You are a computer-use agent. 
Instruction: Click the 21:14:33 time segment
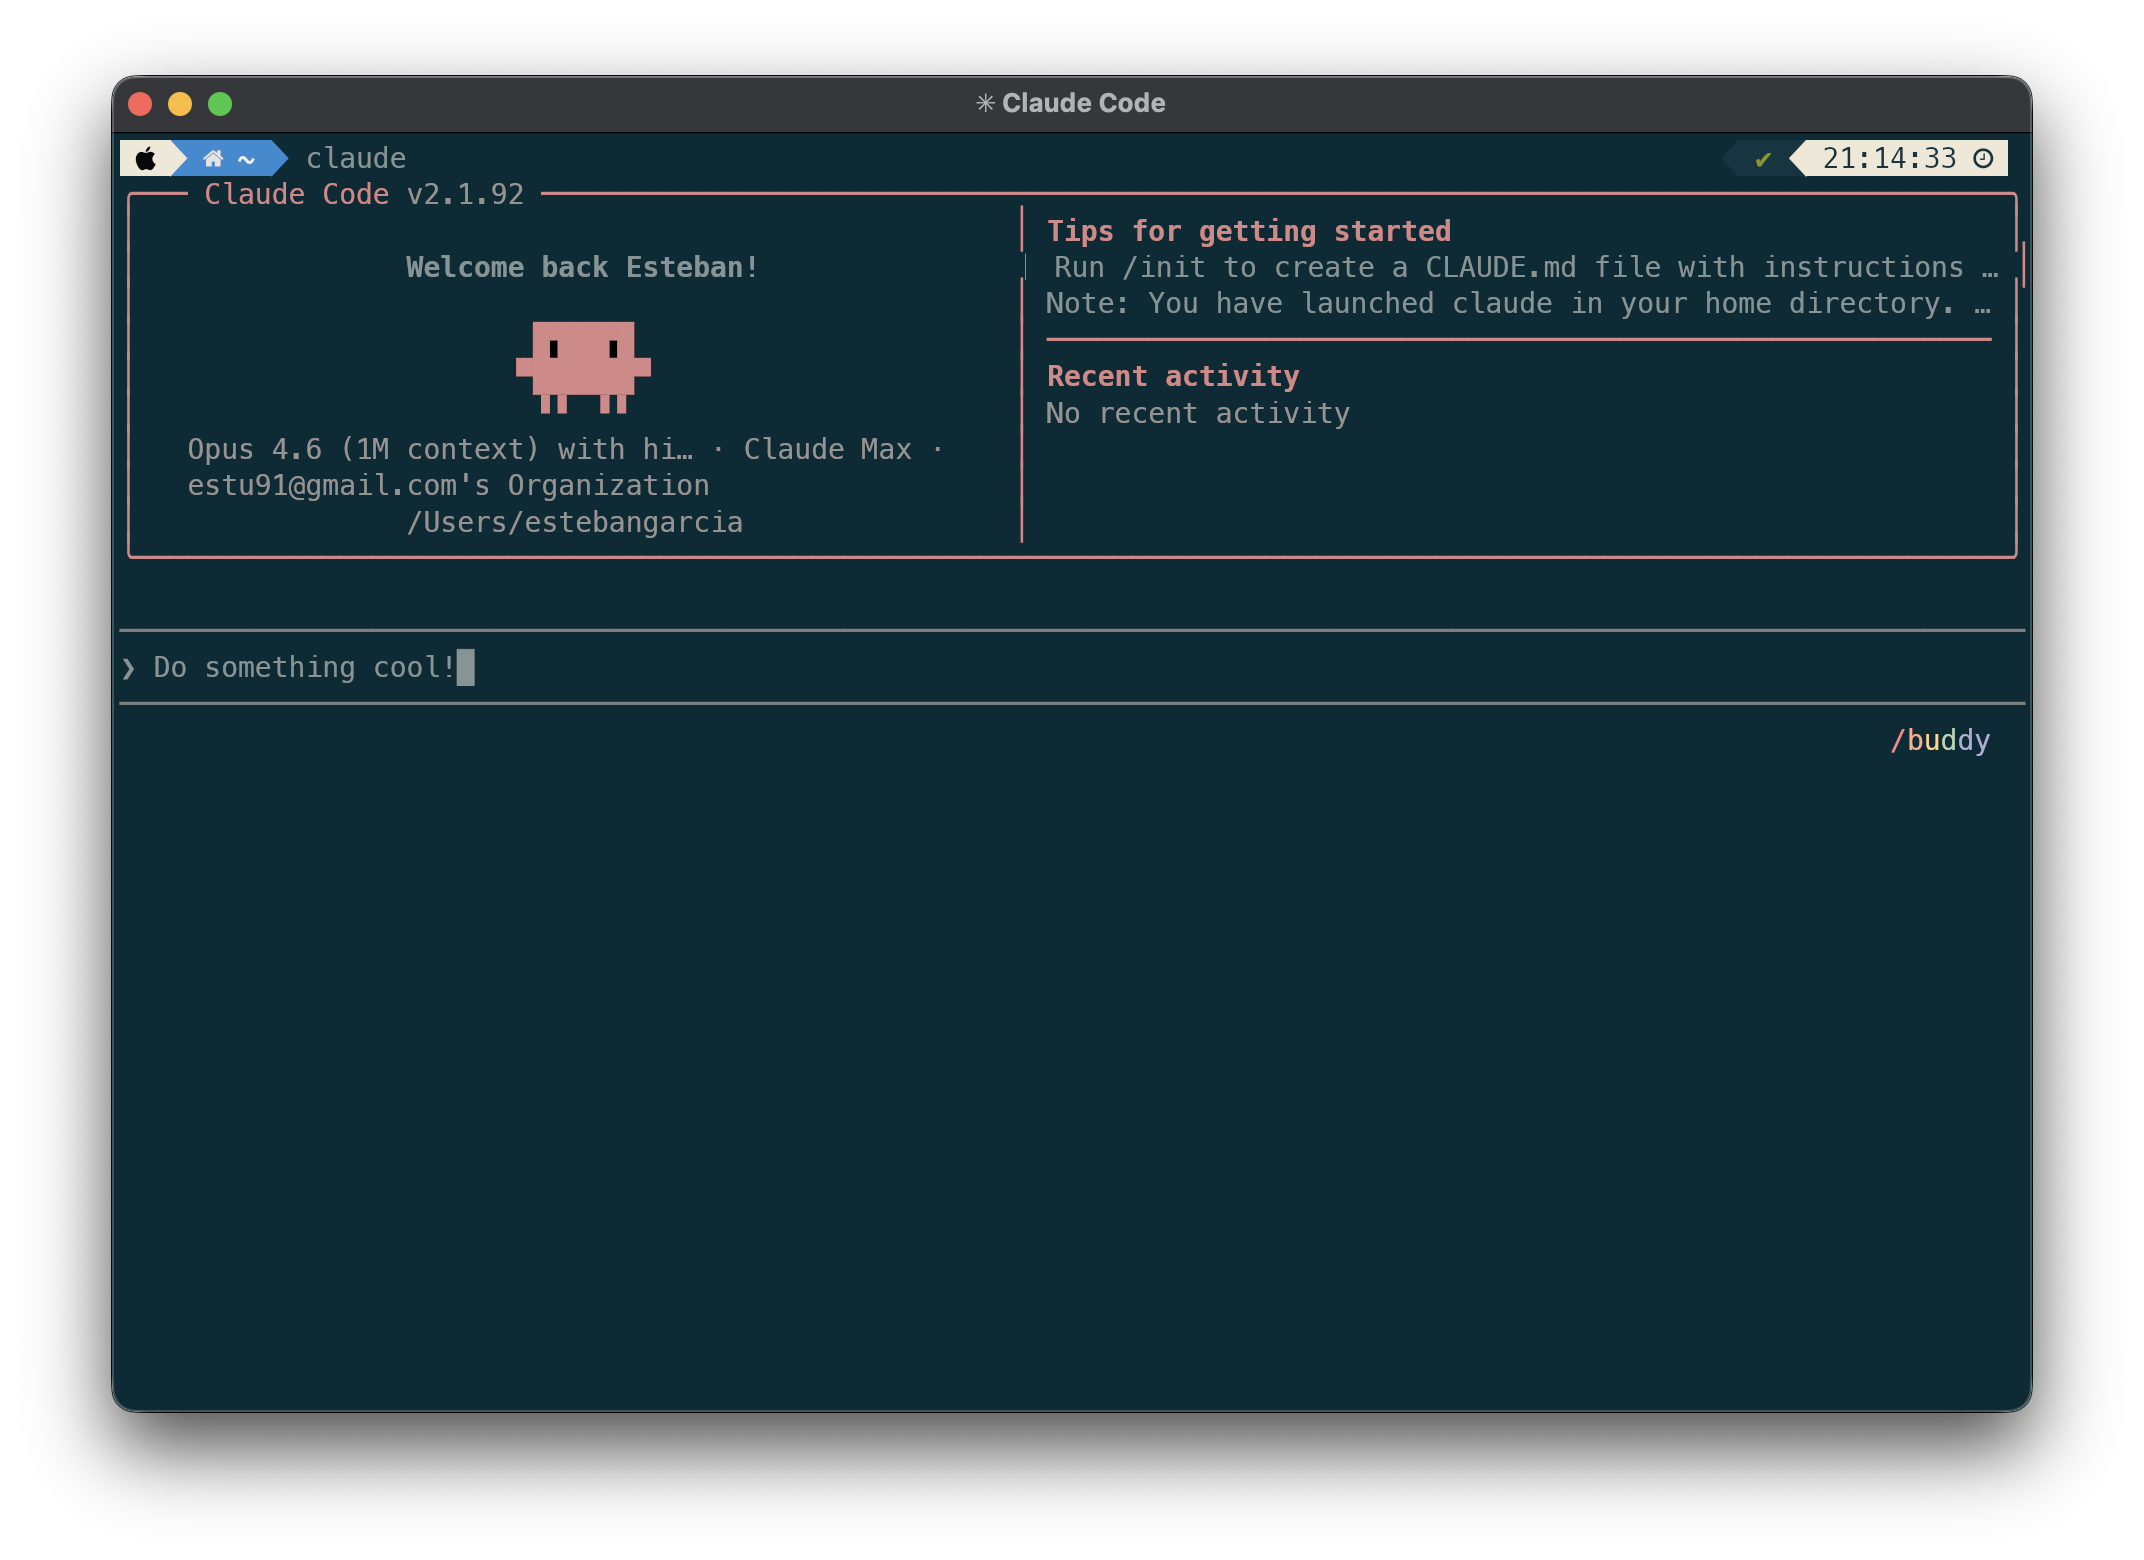click(1890, 158)
